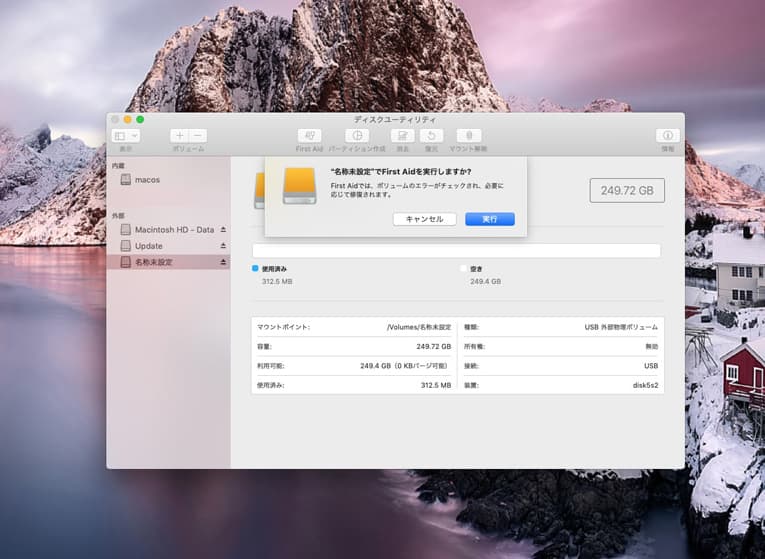Viewport: 765px width, 559px height.
Task: Select Macintosh HD - Data in sidebar
Action: [174, 230]
